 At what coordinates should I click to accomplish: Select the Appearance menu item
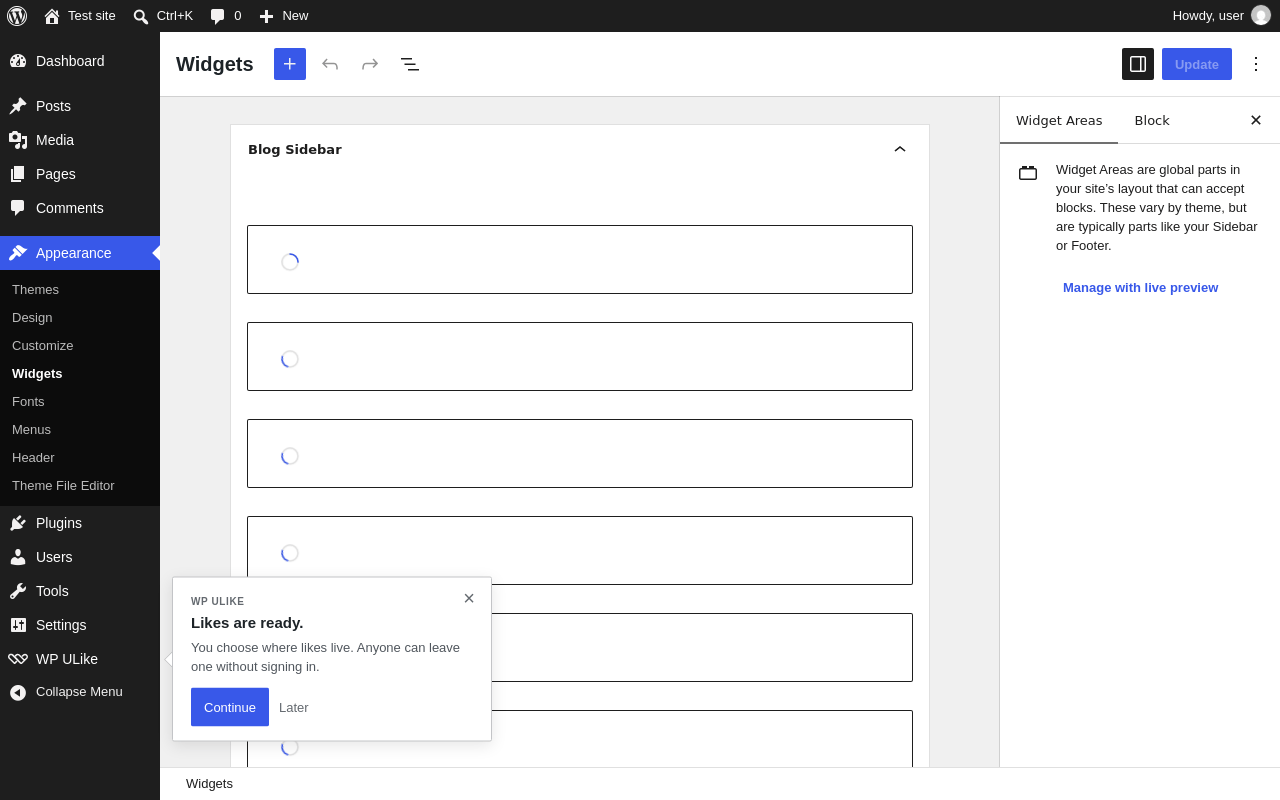(80, 253)
